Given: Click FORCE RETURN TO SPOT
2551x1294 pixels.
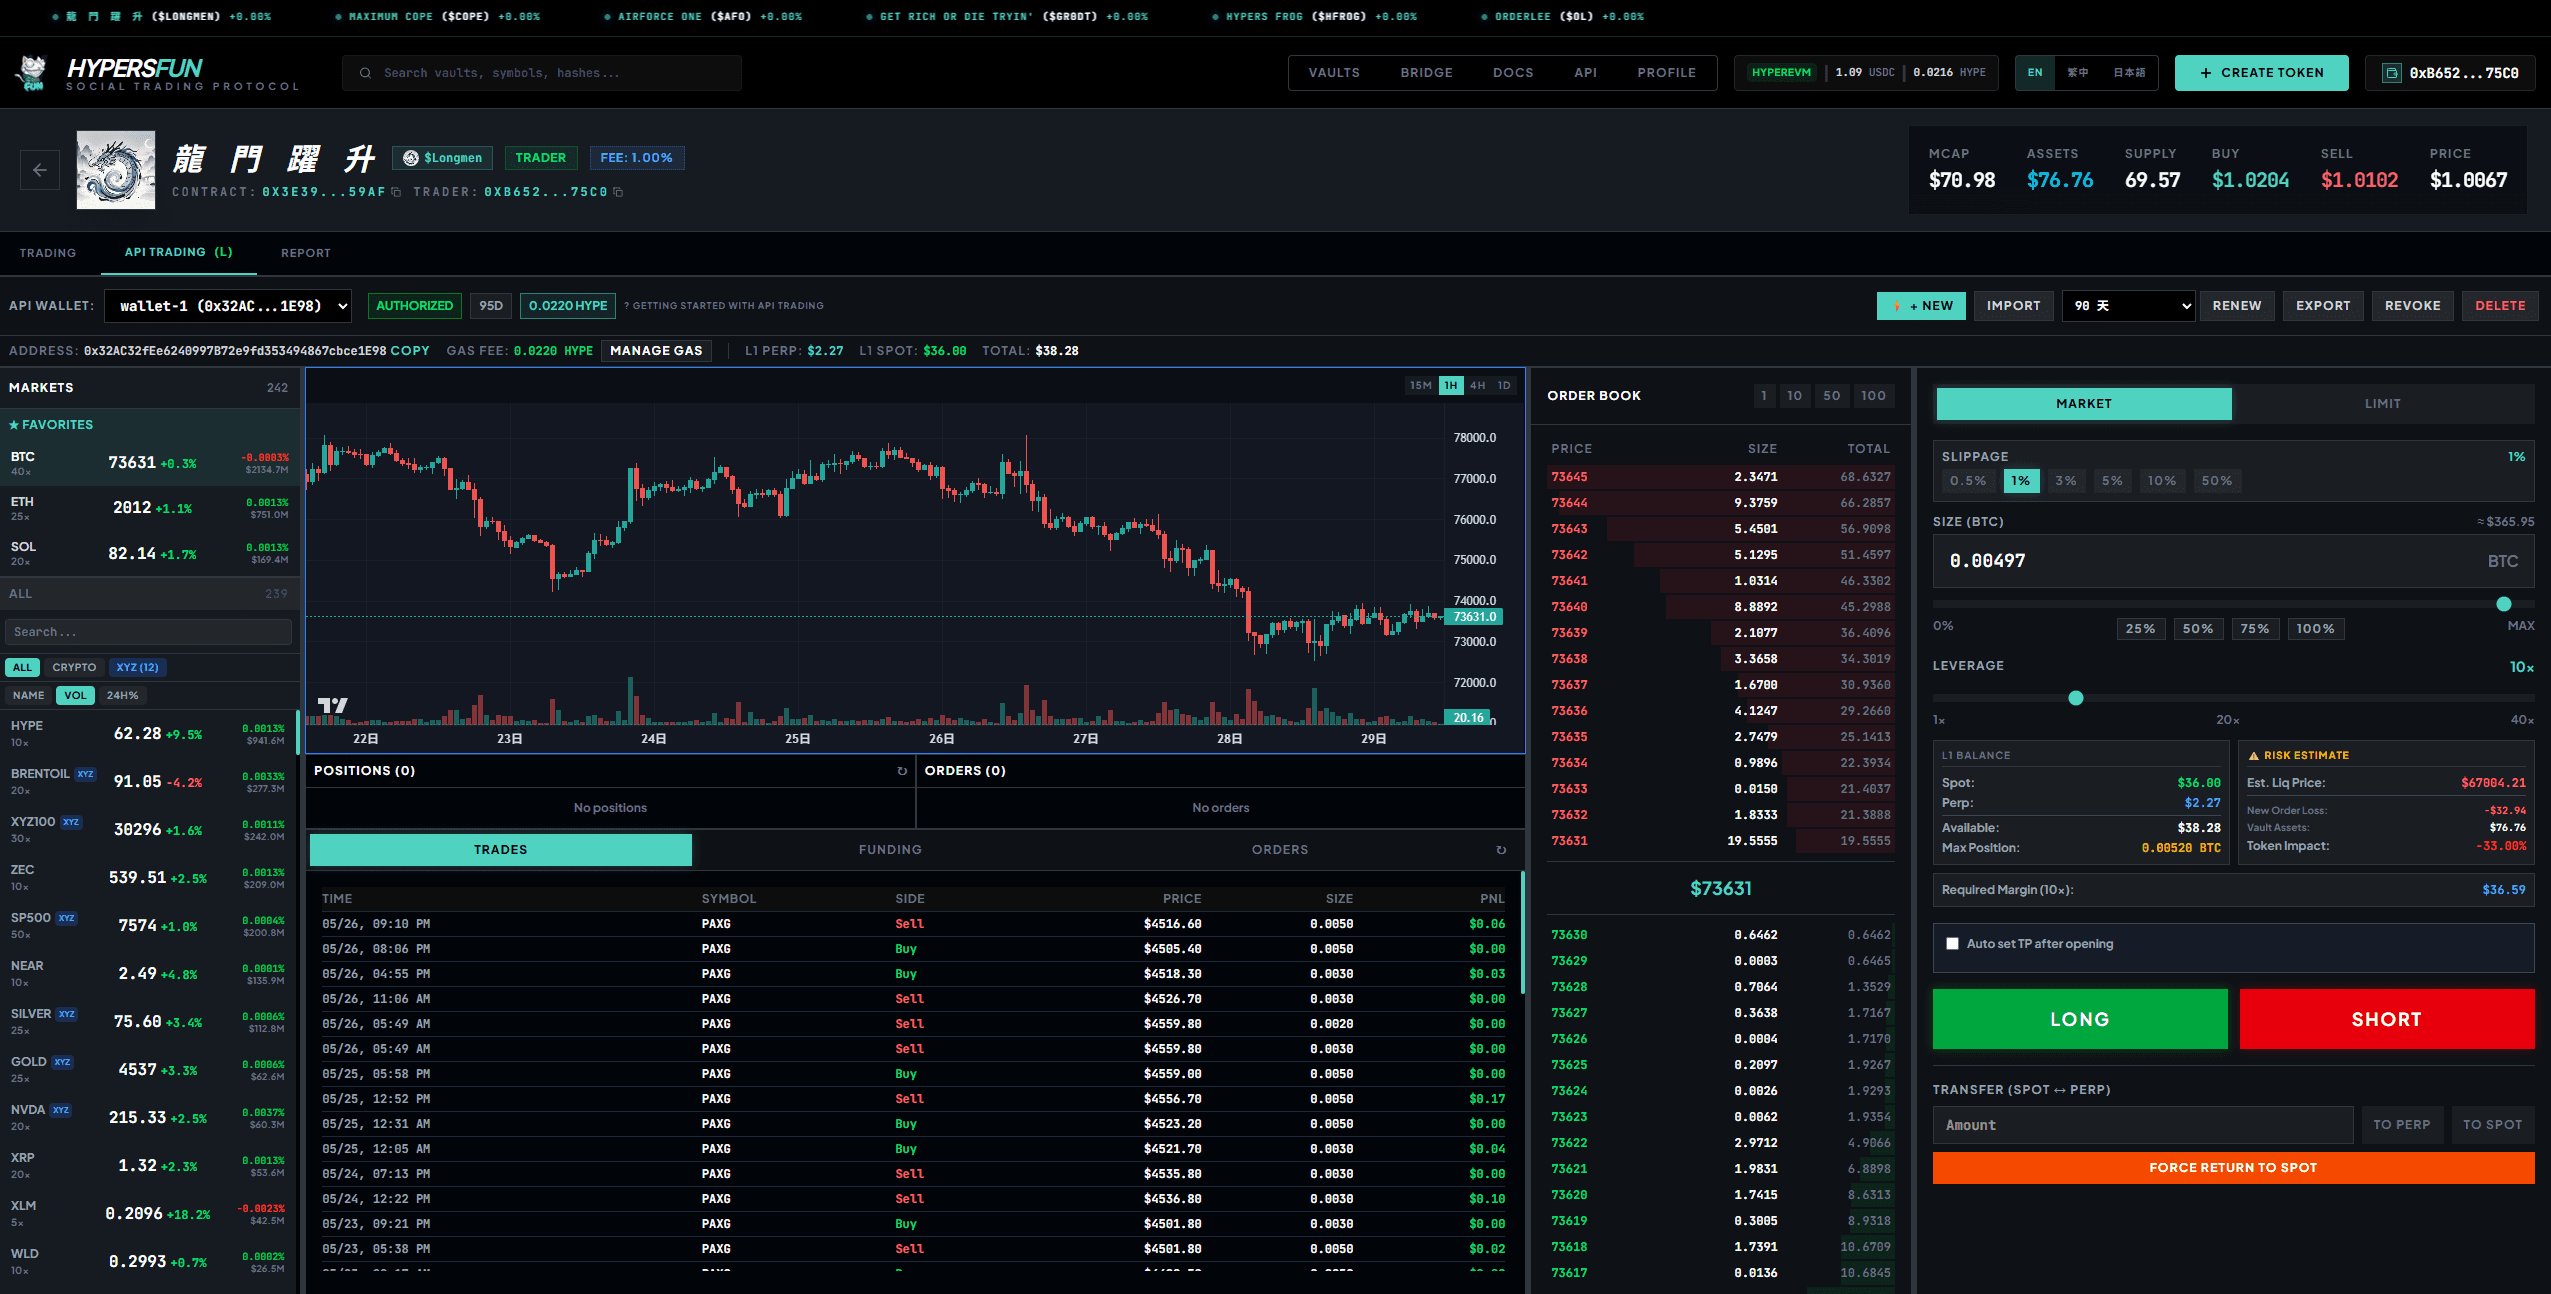Looking at the screenshot, I should click(2233, 1168).
